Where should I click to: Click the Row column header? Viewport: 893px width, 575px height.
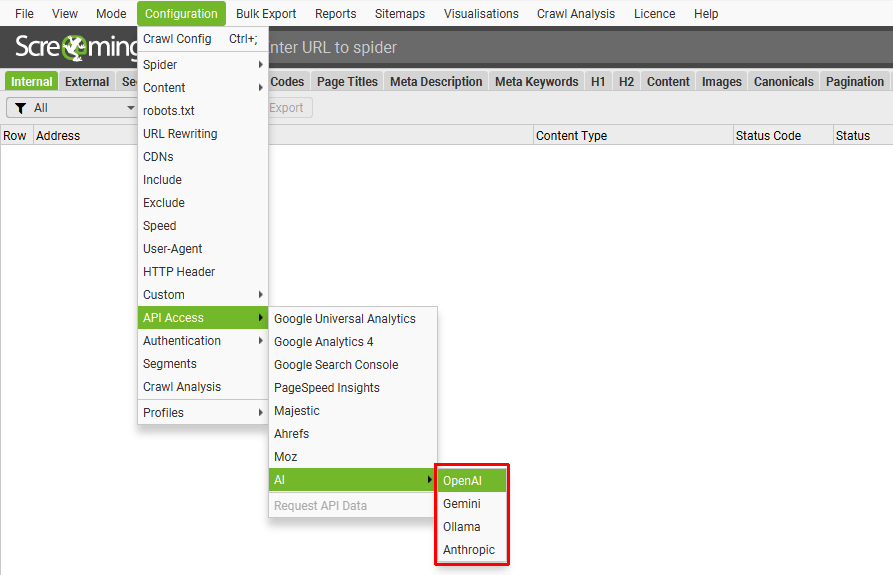coord(15,135)
